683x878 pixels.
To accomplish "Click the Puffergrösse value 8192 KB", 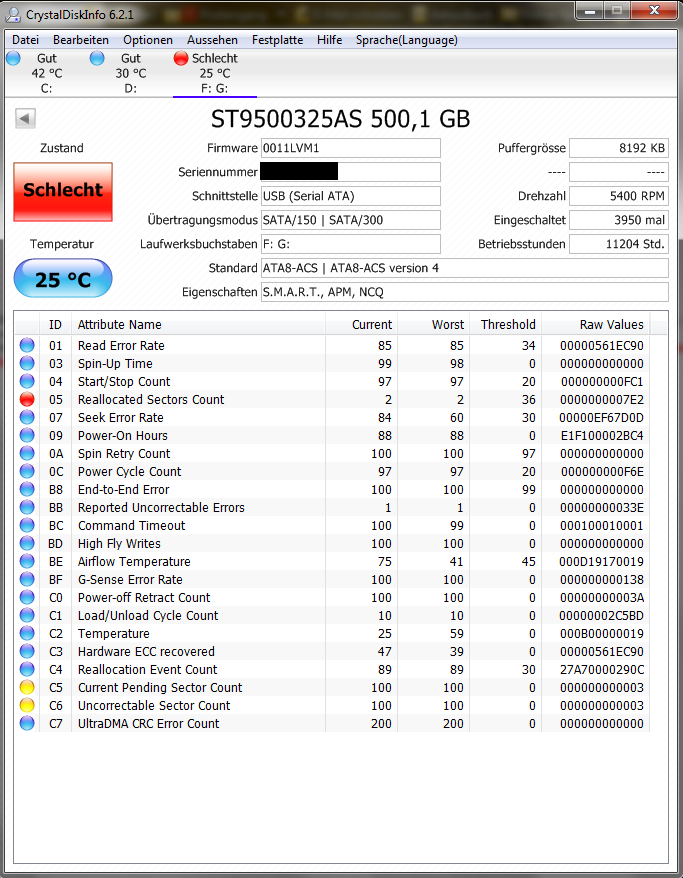I will pyautogui.click(x=619, y=148).
